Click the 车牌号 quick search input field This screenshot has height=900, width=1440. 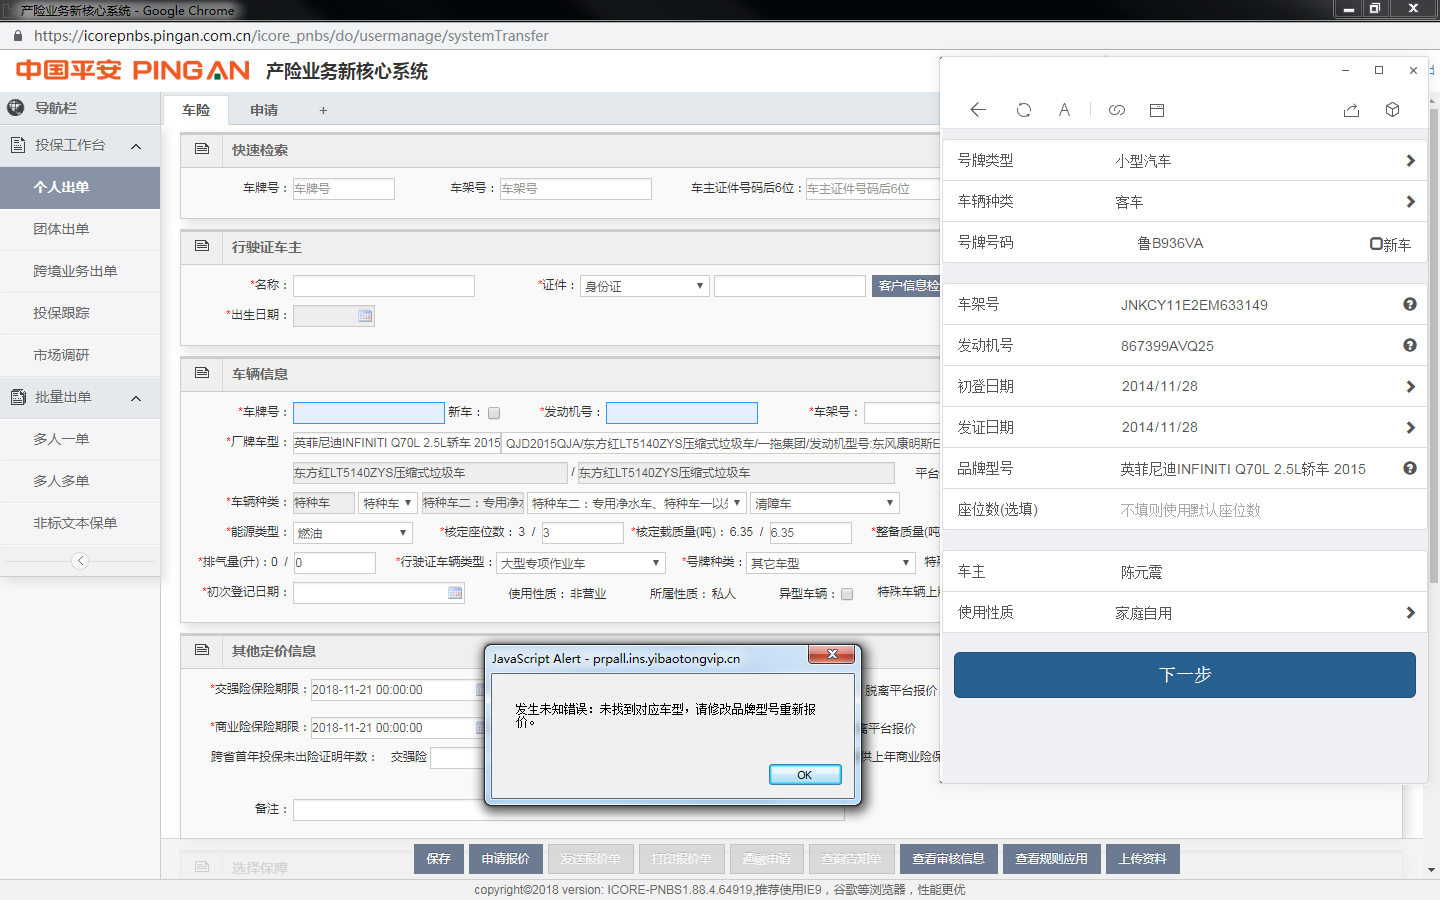pos(343,189)
